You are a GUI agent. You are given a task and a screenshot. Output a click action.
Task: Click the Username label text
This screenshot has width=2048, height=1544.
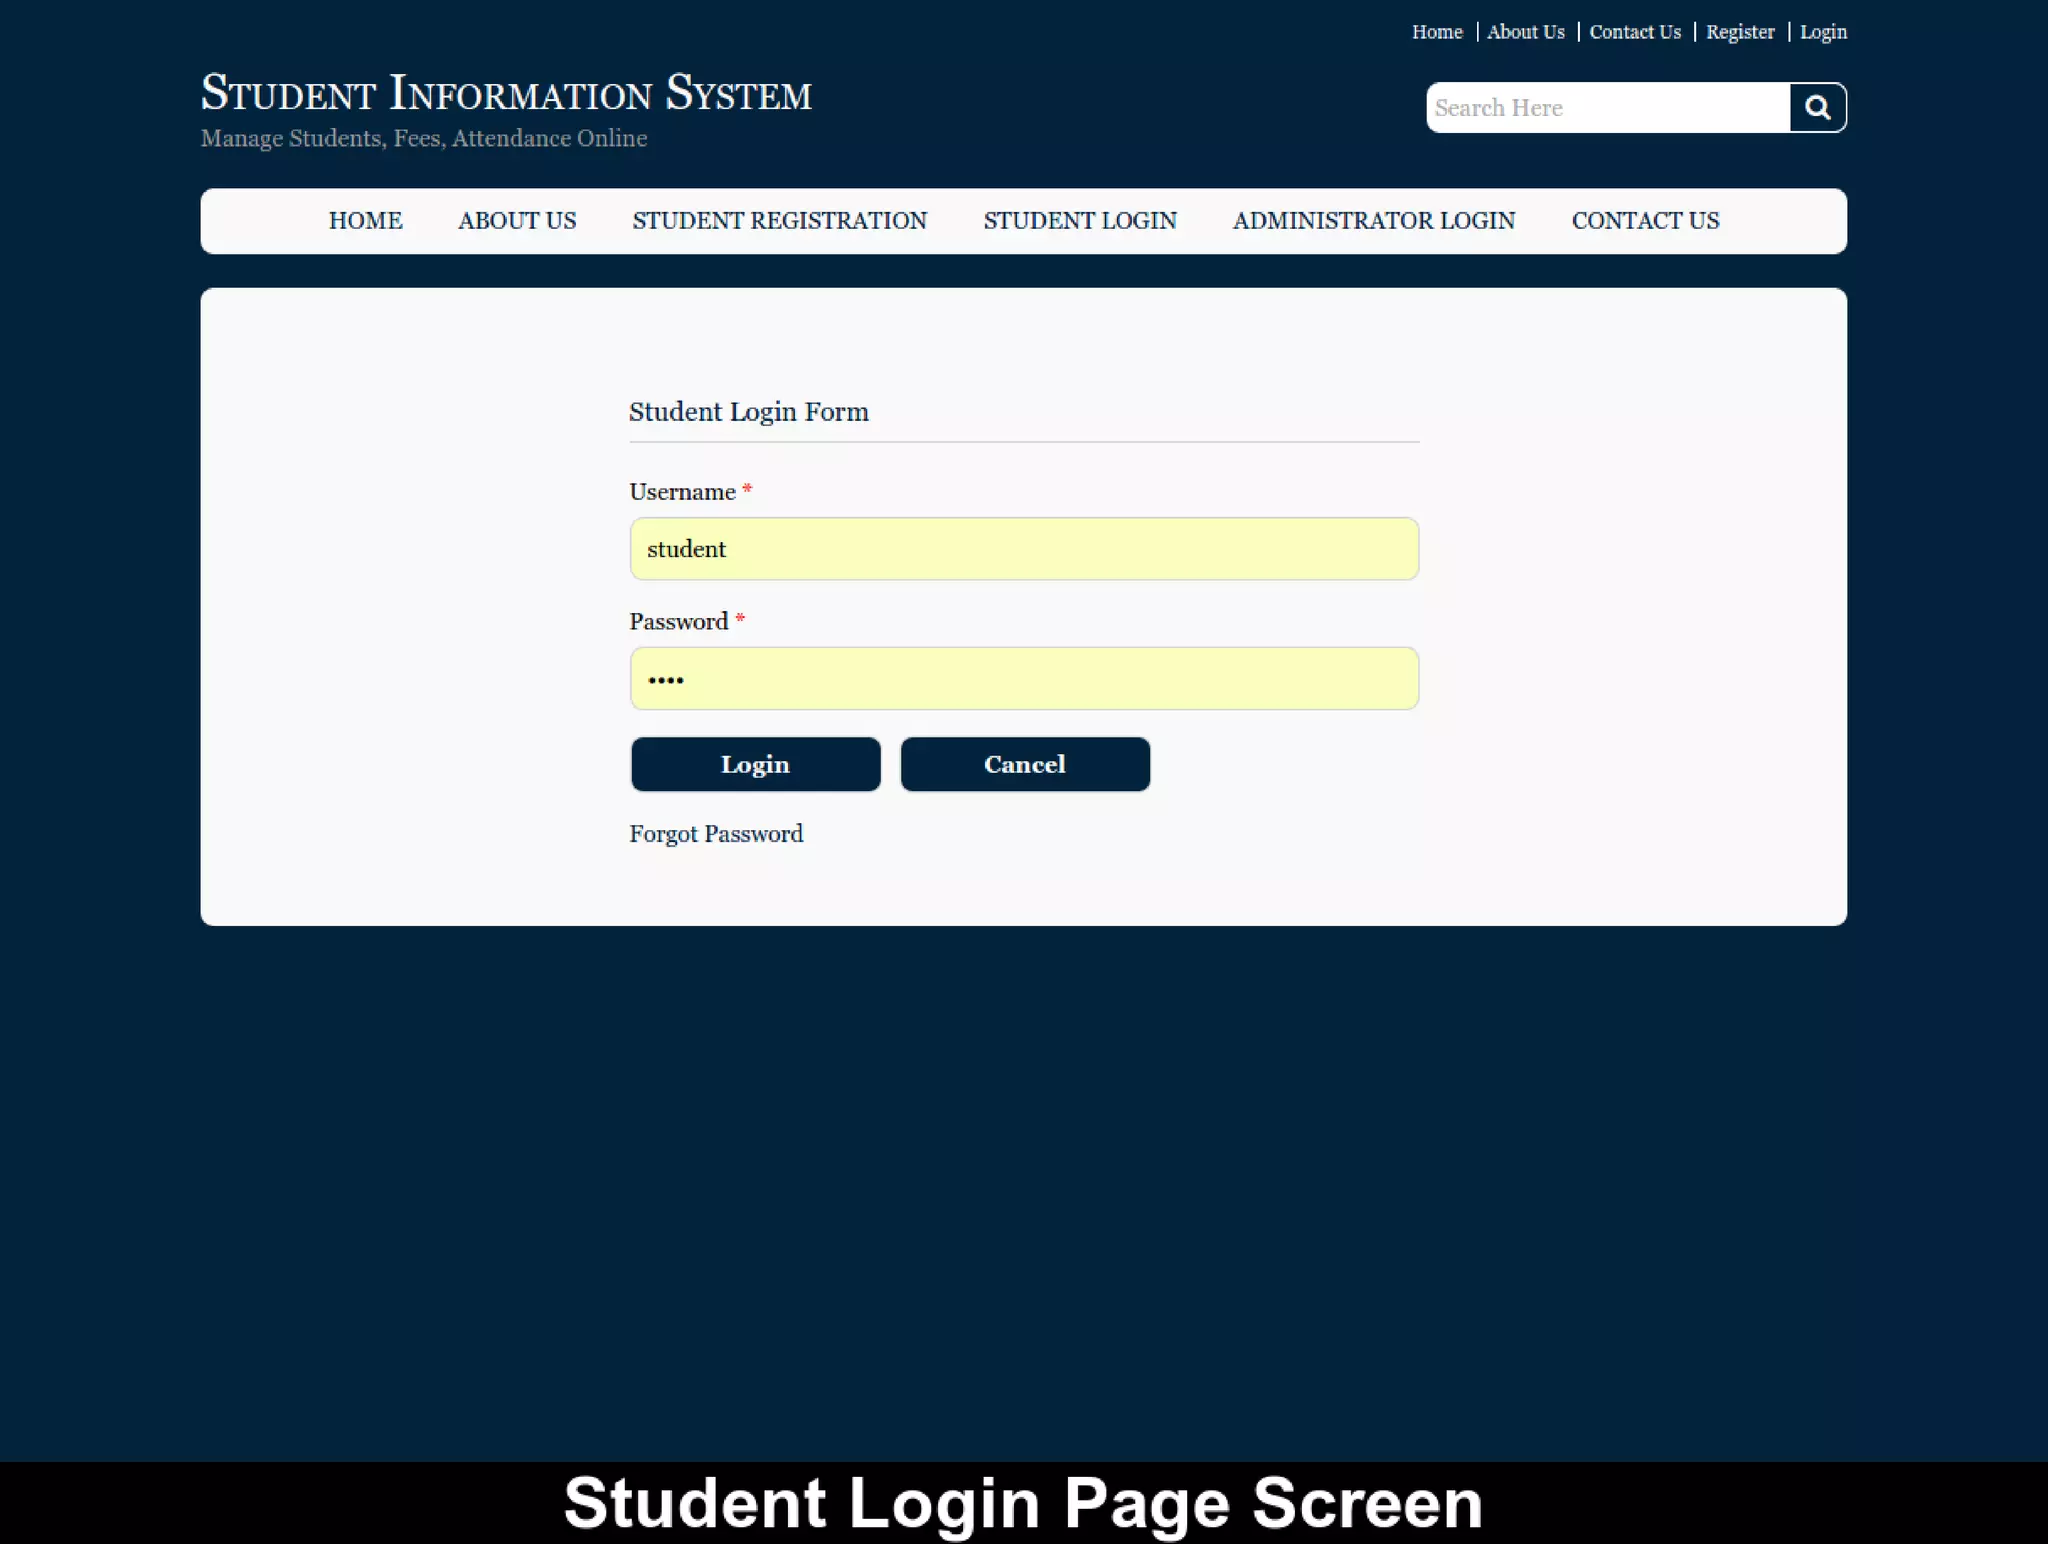coord(682,492)
